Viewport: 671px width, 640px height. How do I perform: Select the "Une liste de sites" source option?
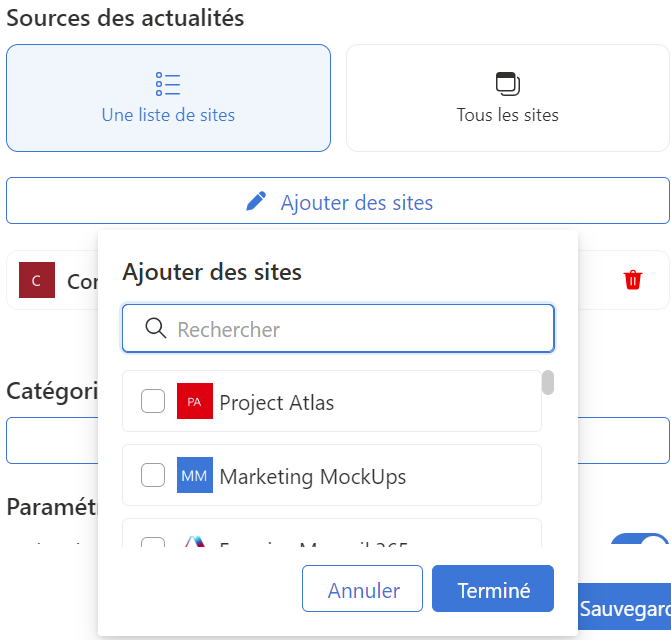coord(168,98)
